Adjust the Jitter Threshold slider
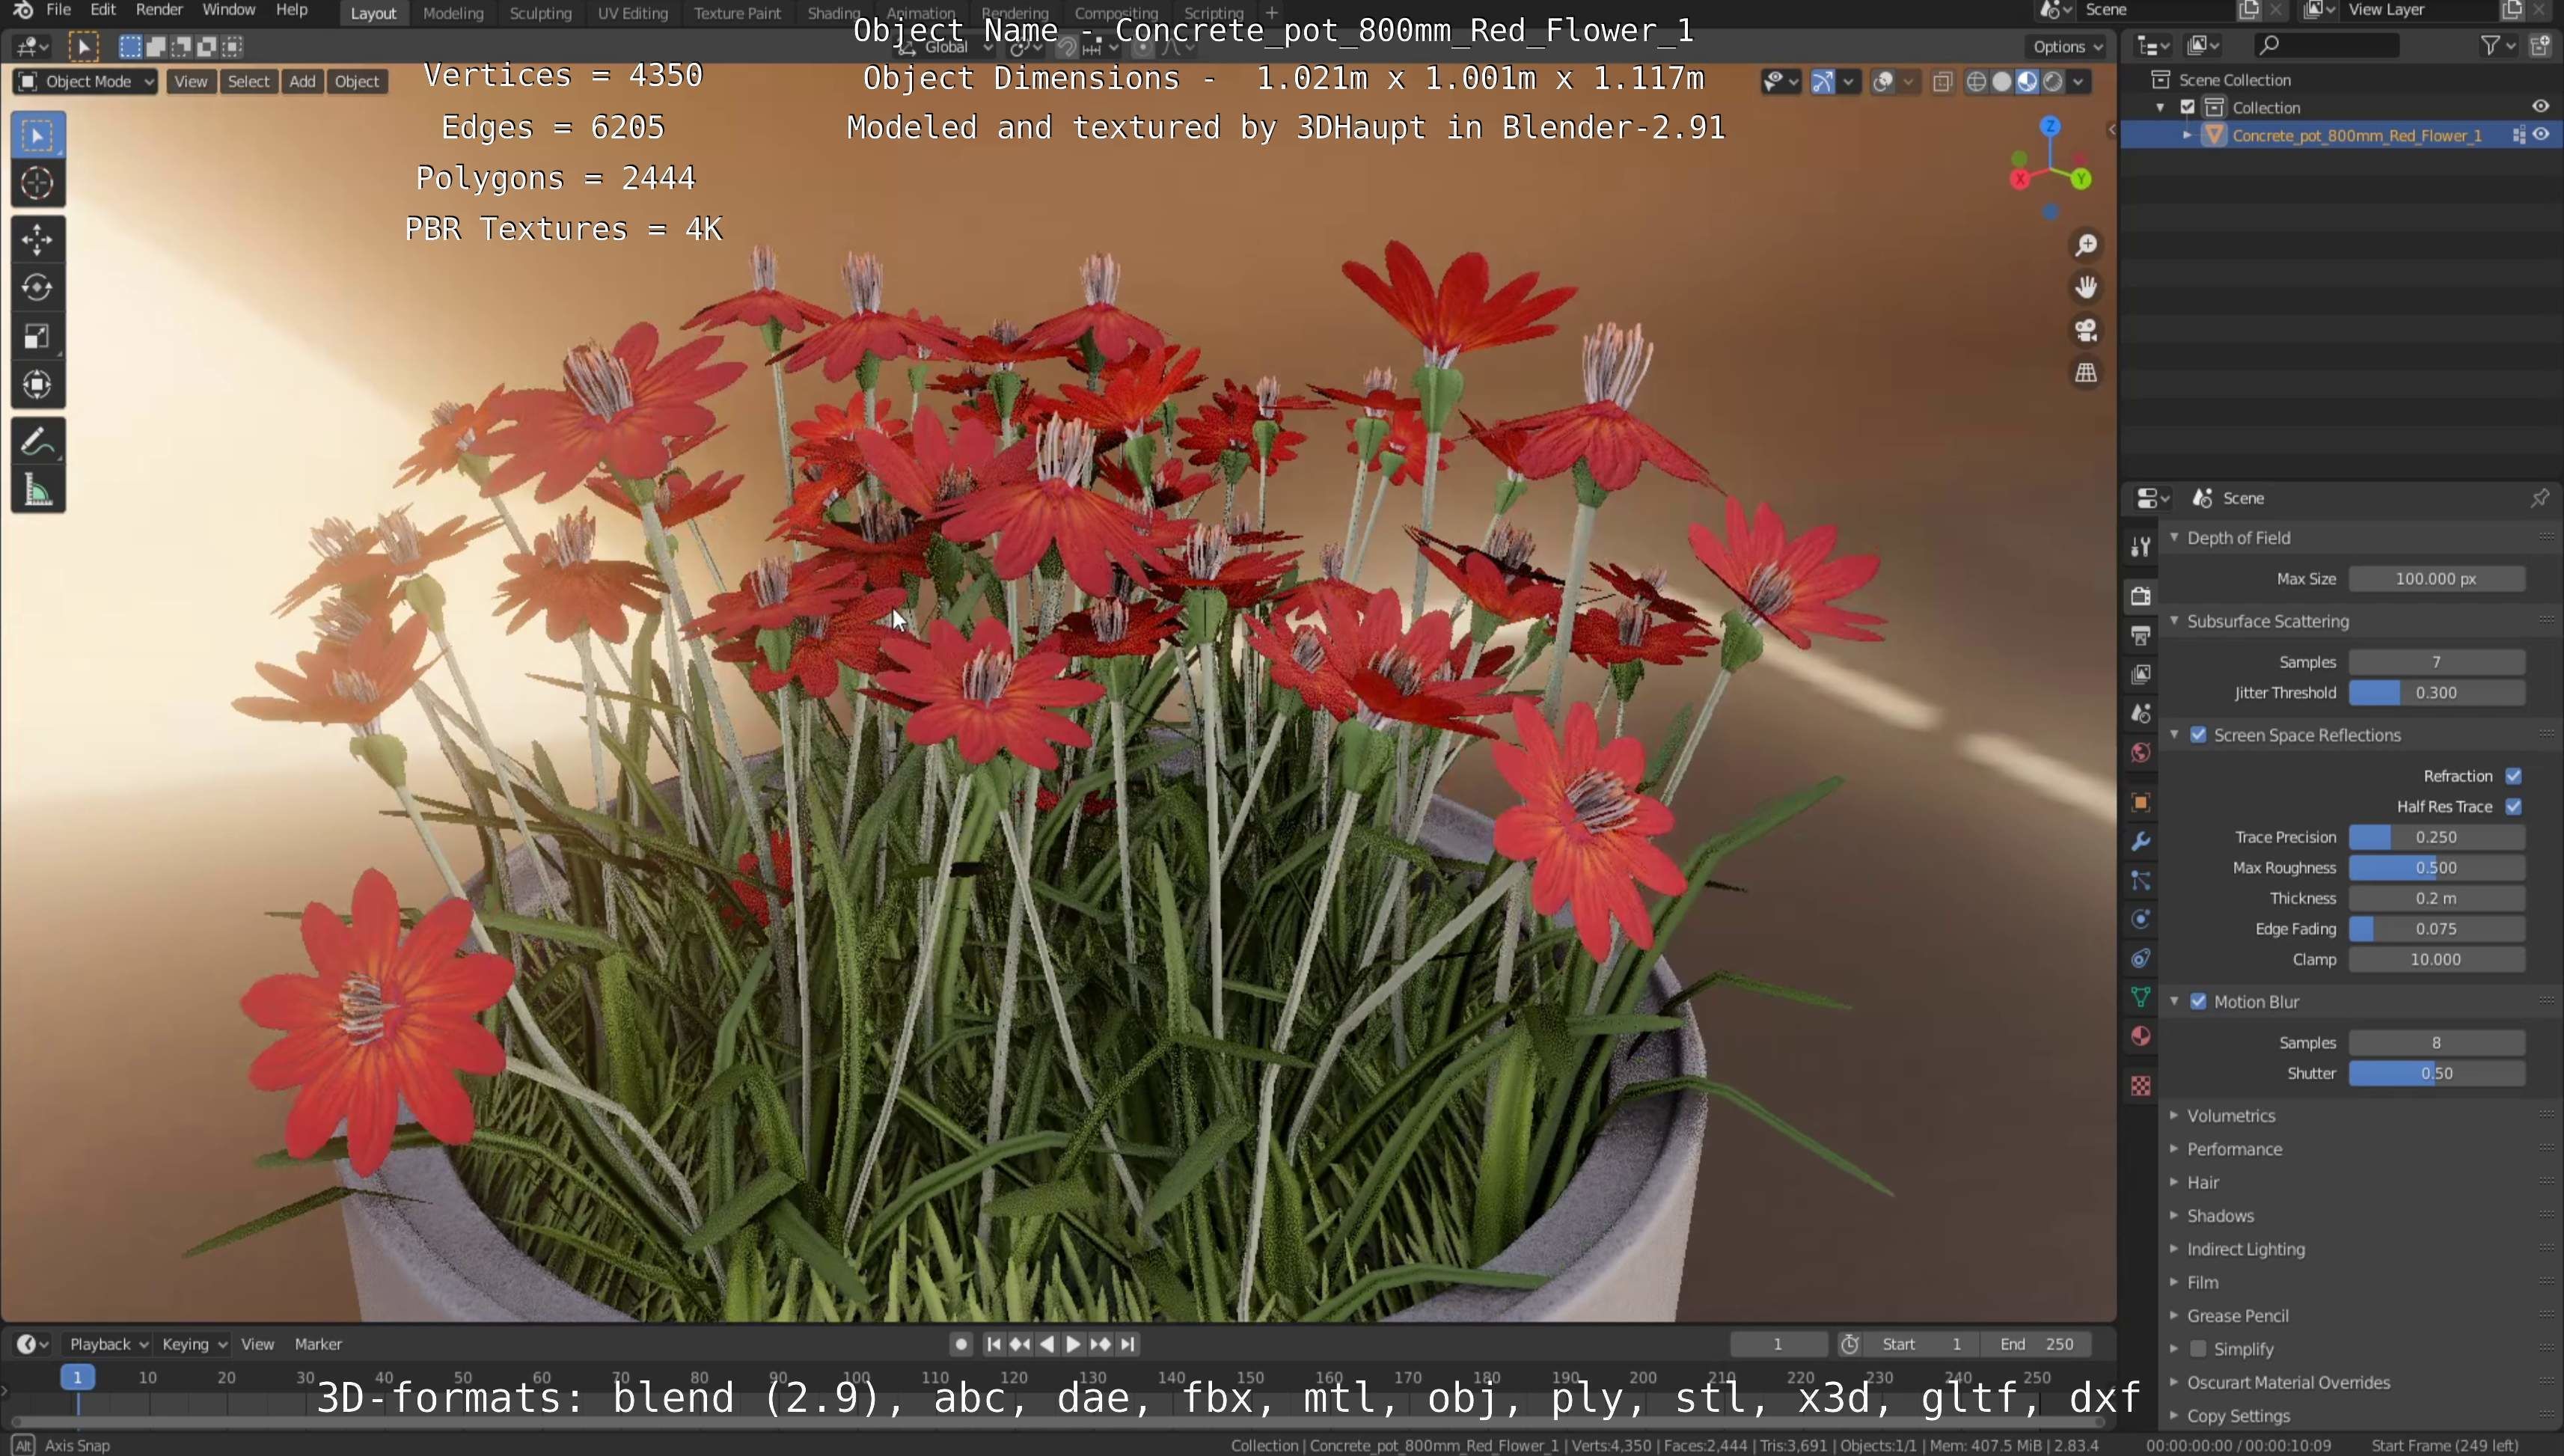The height and width of the screenshot is (1456, 2564). tap(2436, 693)
